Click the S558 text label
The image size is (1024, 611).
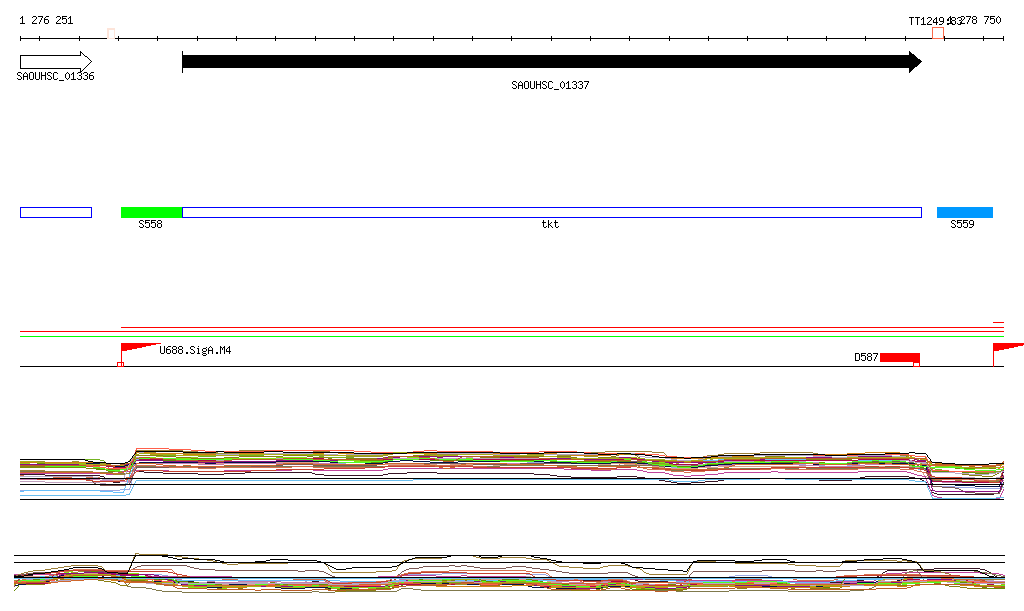pos(150,225)
